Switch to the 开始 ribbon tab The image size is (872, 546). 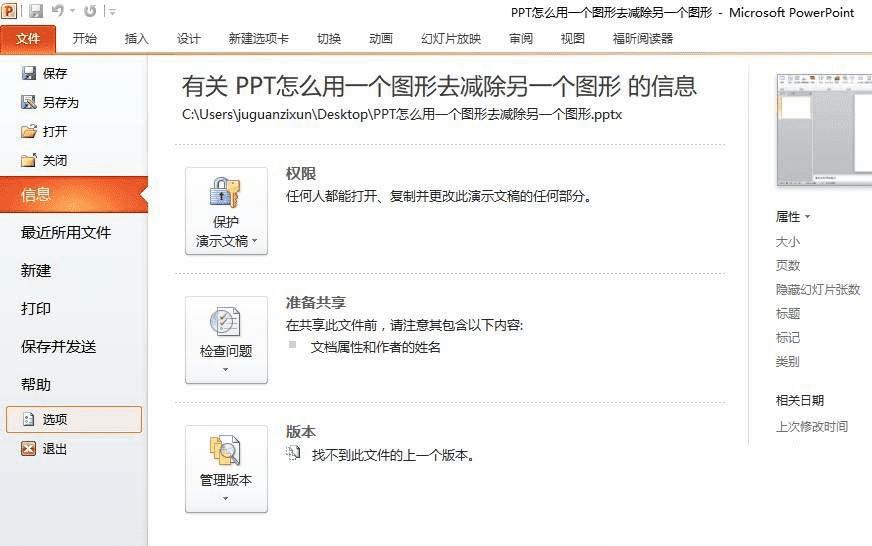(x=85, y=38)
